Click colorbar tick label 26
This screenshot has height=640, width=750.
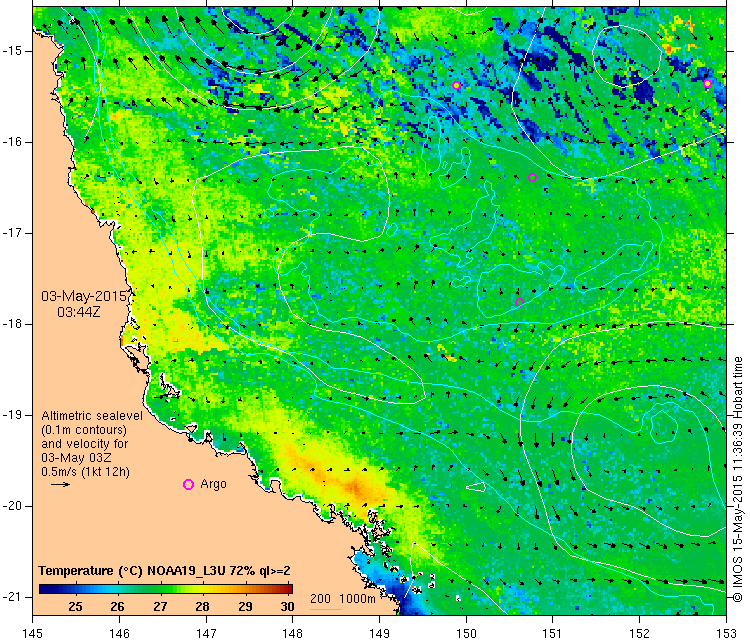(118, 607)
